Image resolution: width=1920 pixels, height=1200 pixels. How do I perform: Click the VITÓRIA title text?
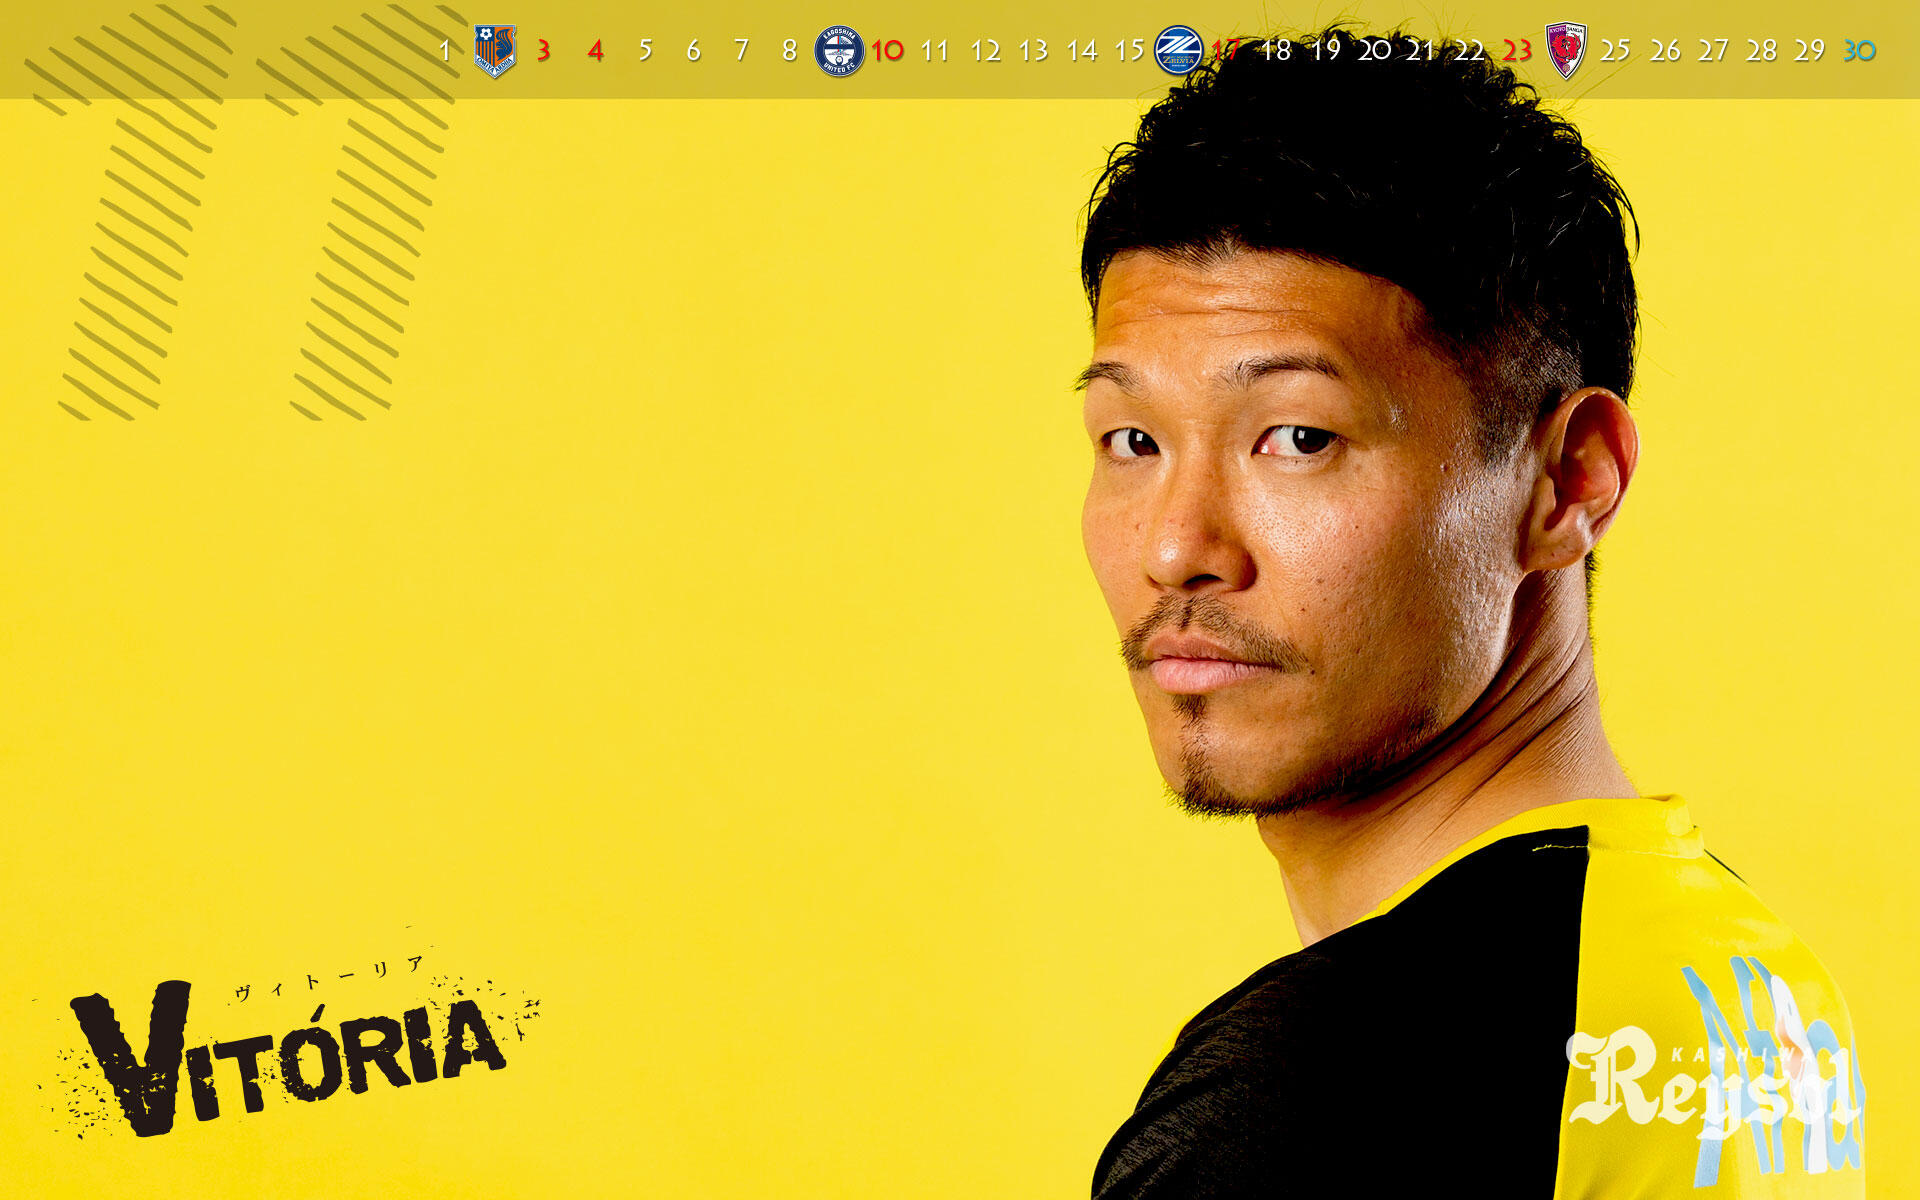pos(290,1060)
